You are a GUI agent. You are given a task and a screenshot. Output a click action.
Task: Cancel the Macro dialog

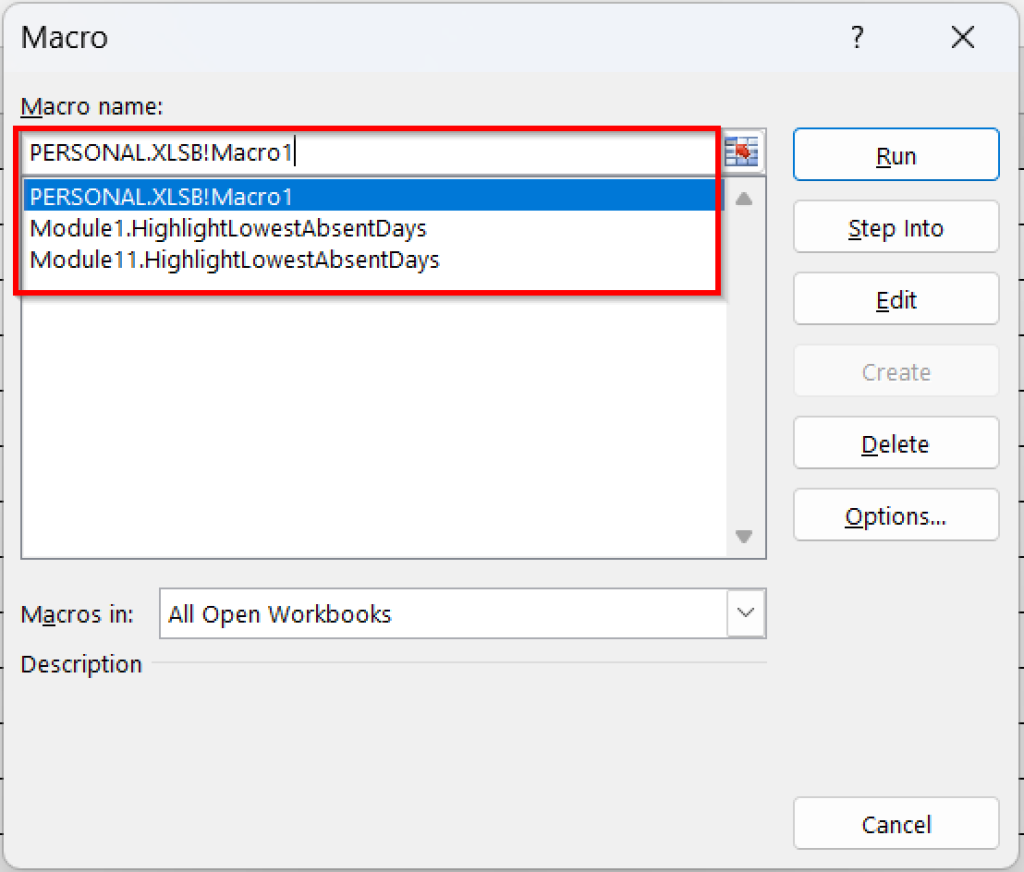coord(895,823)
